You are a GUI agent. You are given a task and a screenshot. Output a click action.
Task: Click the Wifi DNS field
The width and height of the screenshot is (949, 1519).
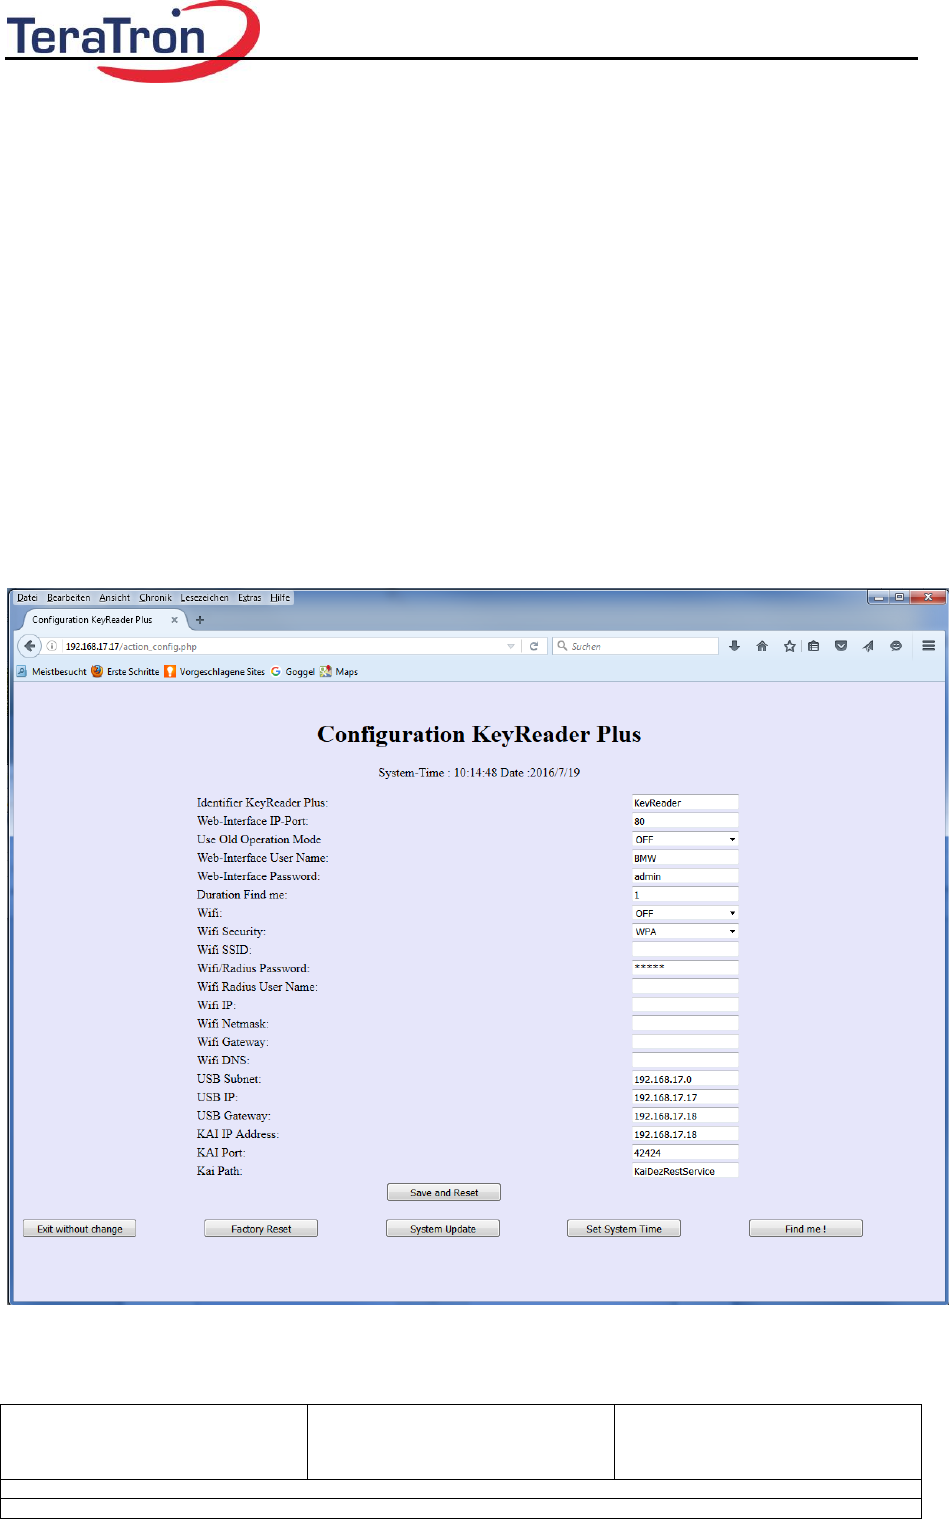(x=685, y=1060)
